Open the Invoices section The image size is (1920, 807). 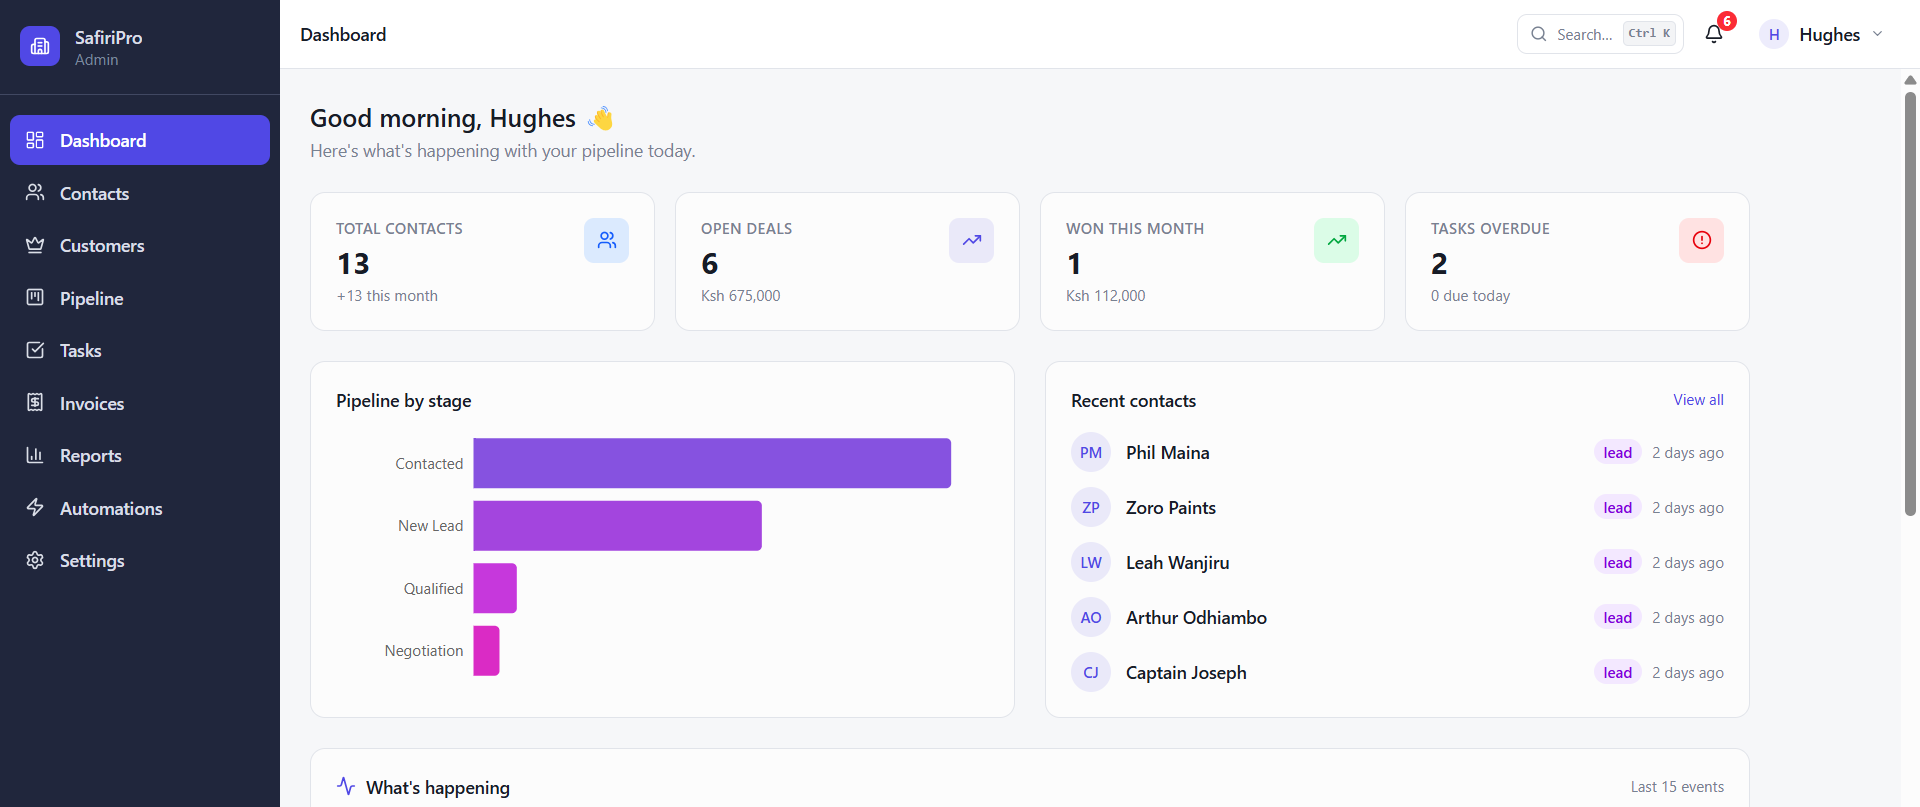point(140,403)
